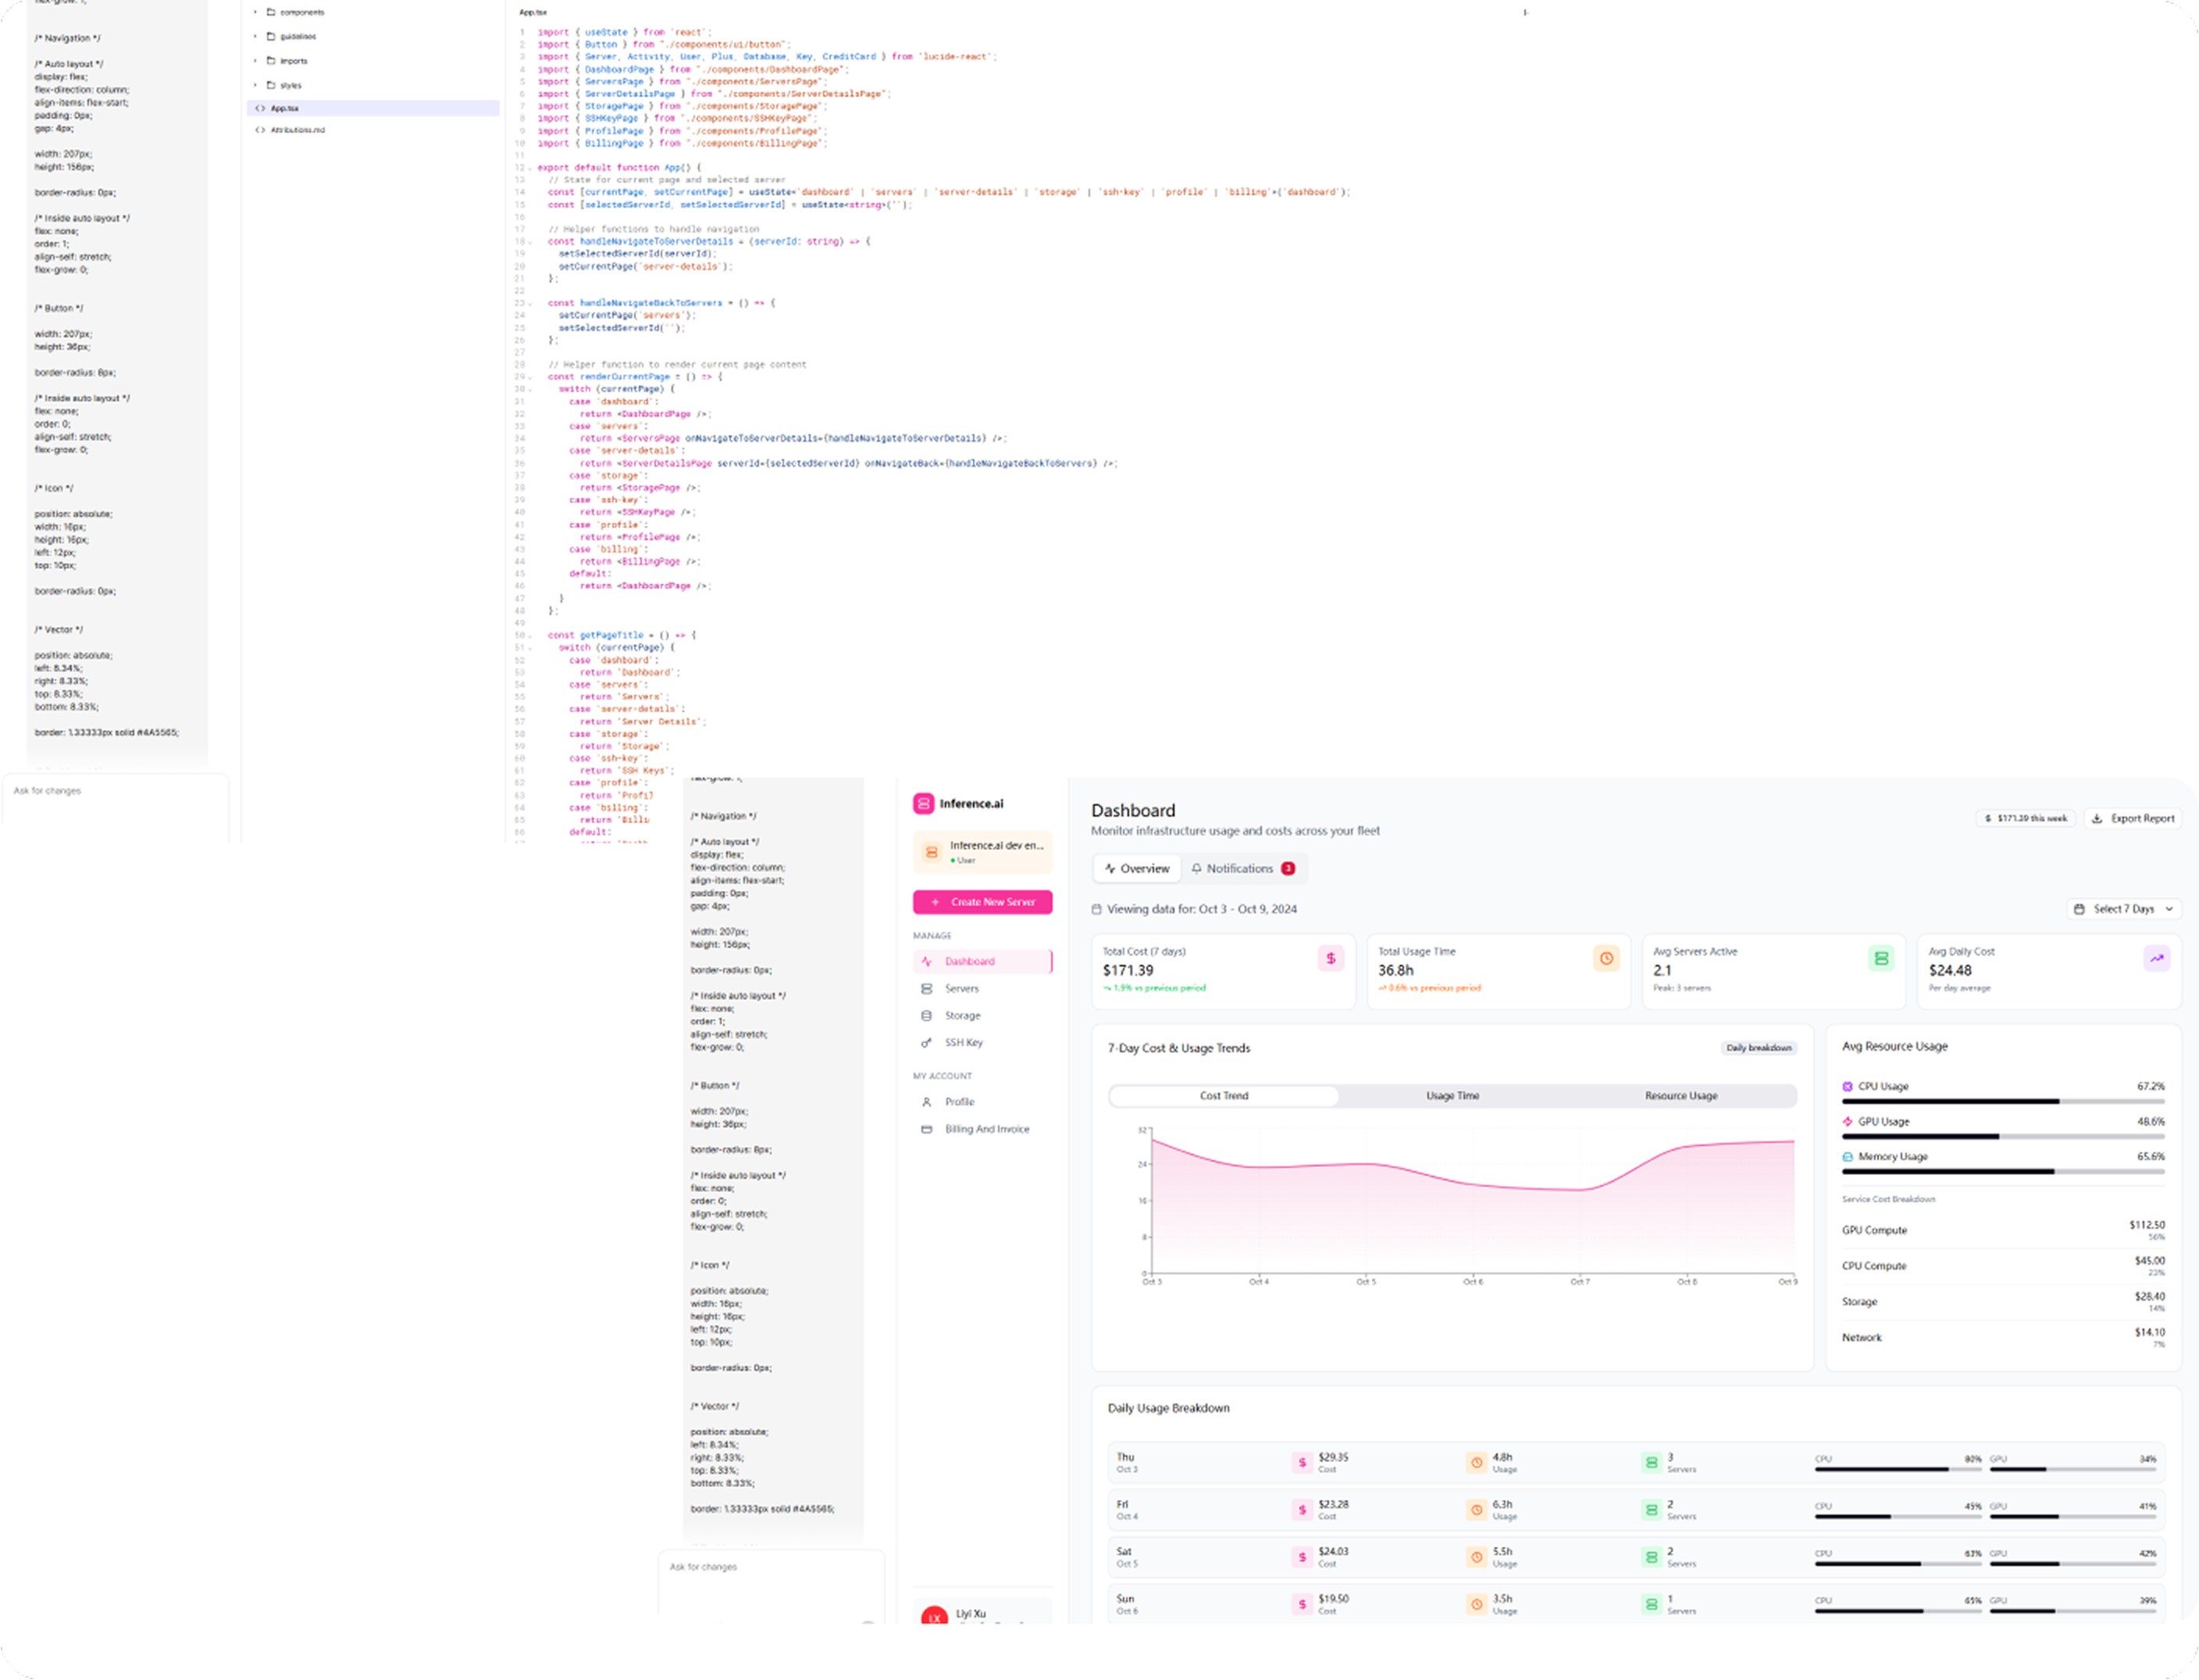Click the Inference.ai logo icon
This screenshot has width=2199, height=1680.
(923, 803)
